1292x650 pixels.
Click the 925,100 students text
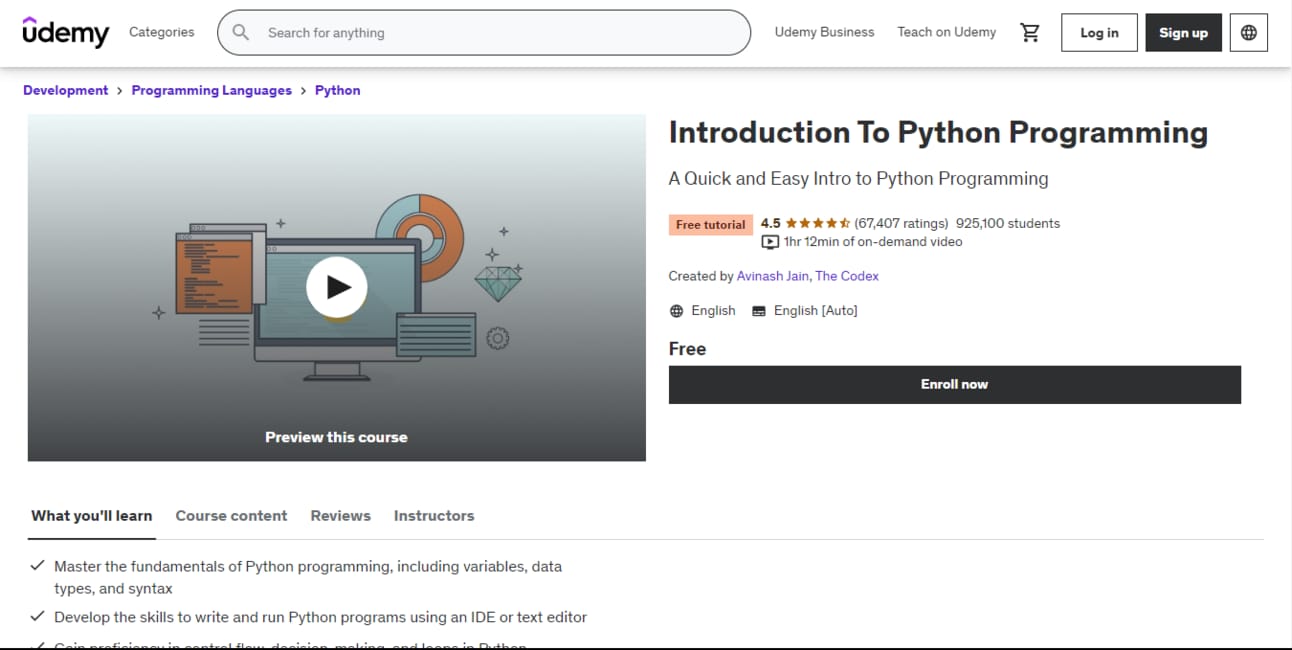(1008, 224)
